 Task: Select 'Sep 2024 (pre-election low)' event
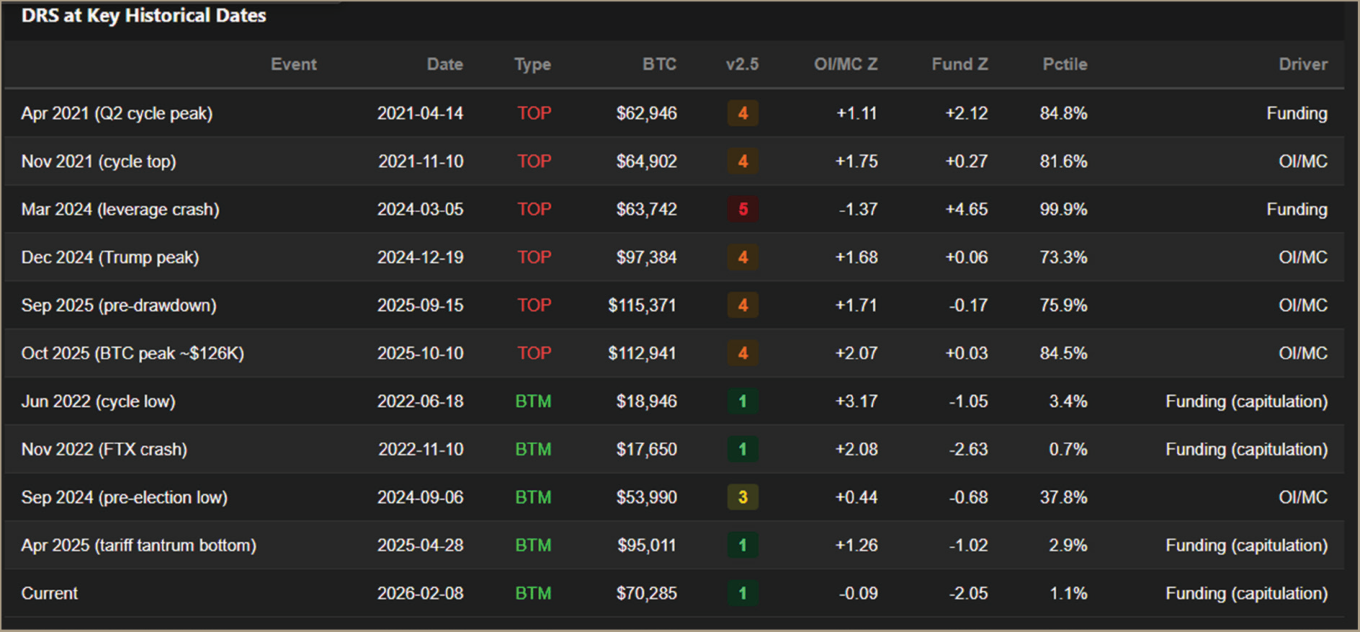(x=124, y=497)
